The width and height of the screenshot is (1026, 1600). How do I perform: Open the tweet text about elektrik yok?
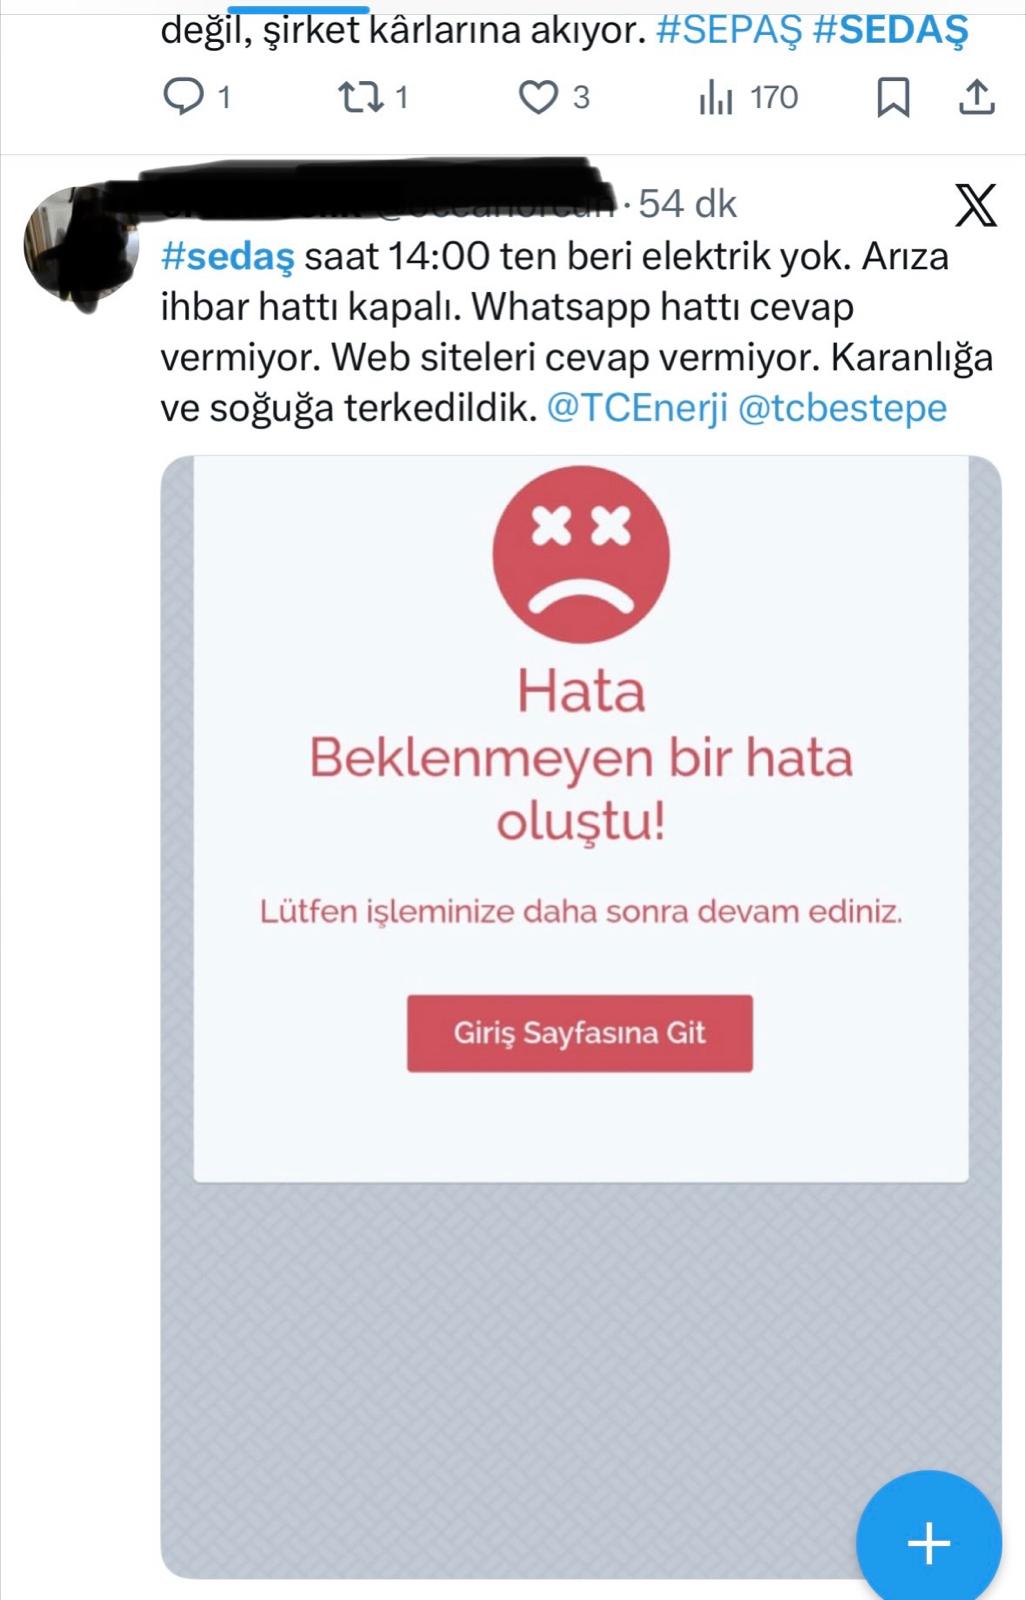[577, 333]
